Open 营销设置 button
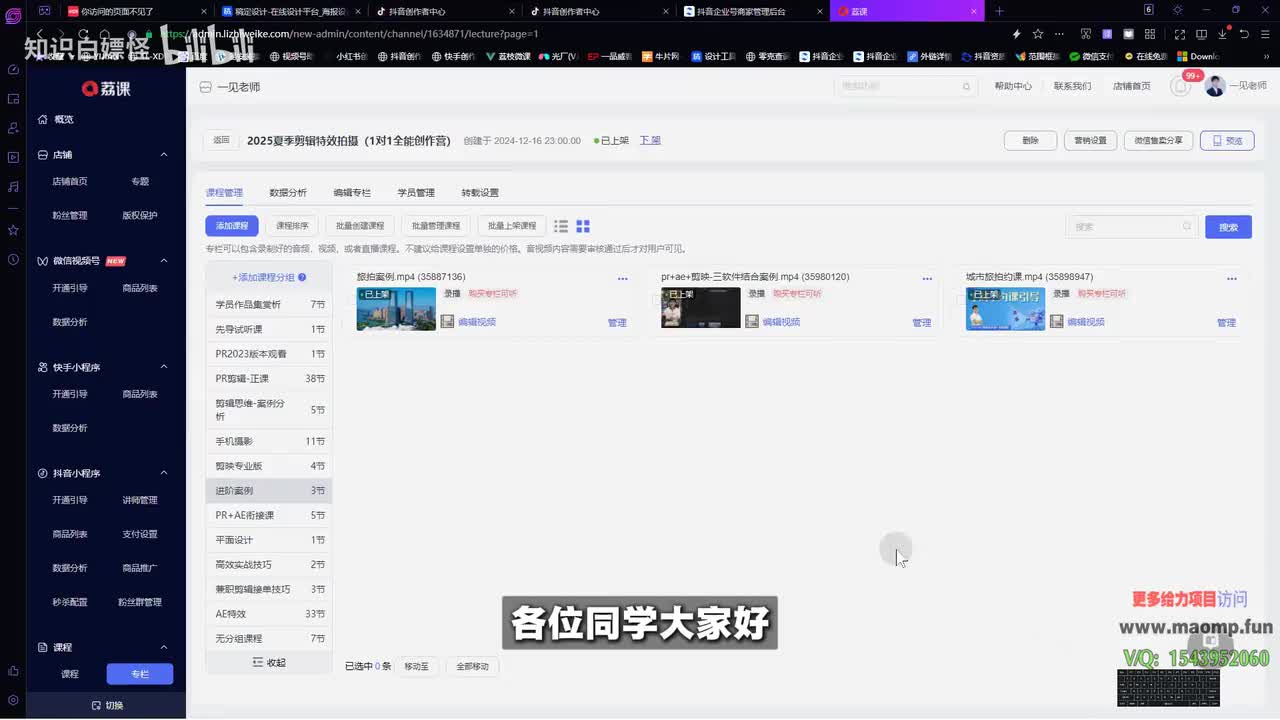Screen dimensions: 1280x720 [1090, 140]
